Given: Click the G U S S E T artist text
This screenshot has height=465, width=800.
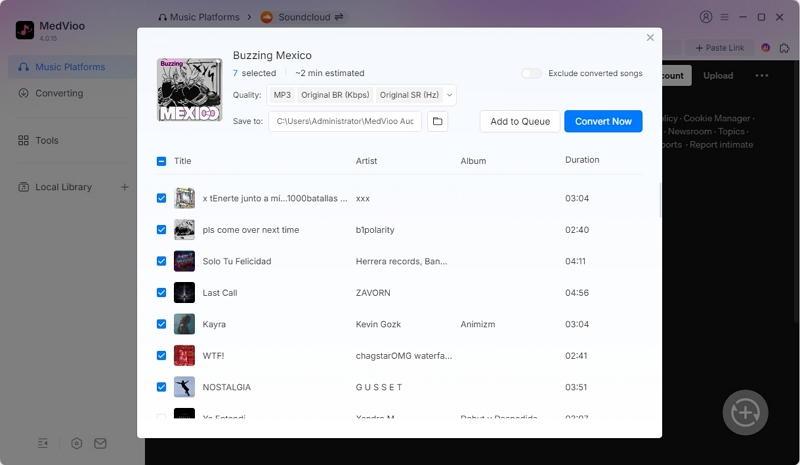Looking at the screenshot, I should [379, 387].
